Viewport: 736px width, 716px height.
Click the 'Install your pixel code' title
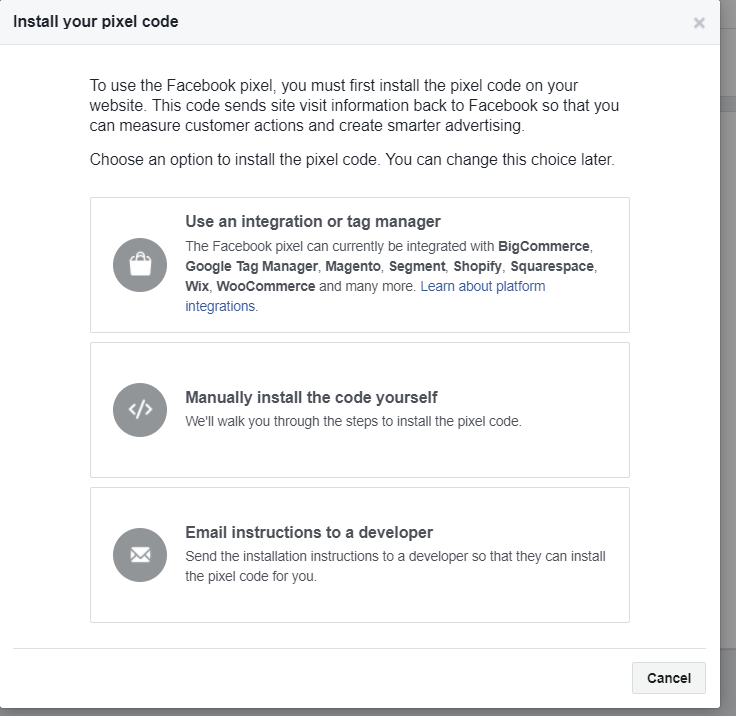[x=96, y=21]
